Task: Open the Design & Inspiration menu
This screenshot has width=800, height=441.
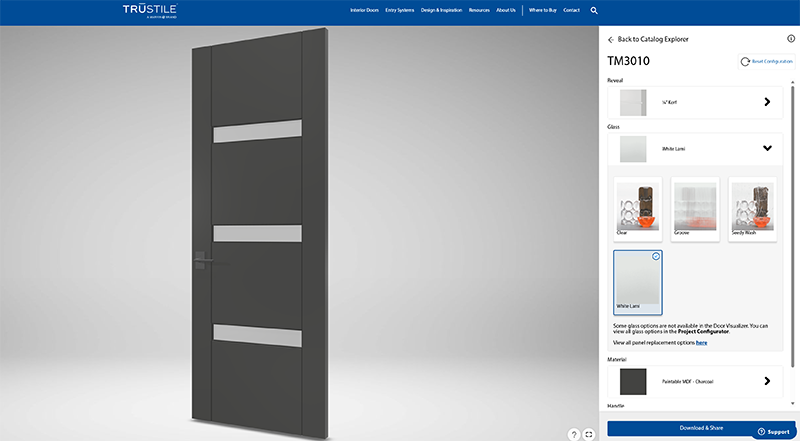Action: (441, 10)
